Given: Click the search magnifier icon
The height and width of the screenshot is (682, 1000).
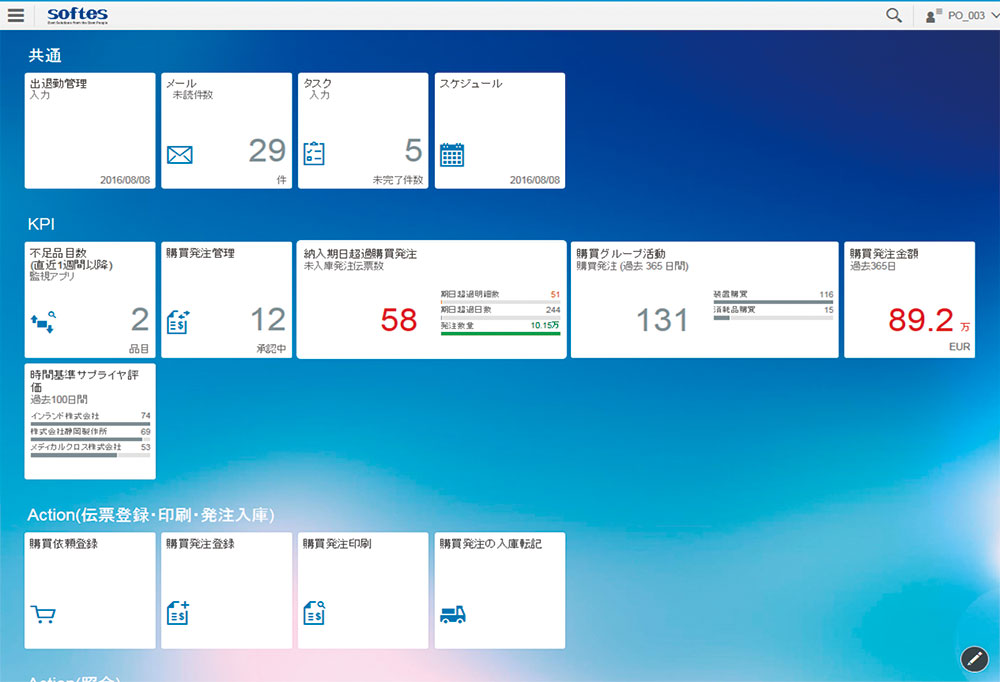Looking at the screenshot, I should 894,15.
